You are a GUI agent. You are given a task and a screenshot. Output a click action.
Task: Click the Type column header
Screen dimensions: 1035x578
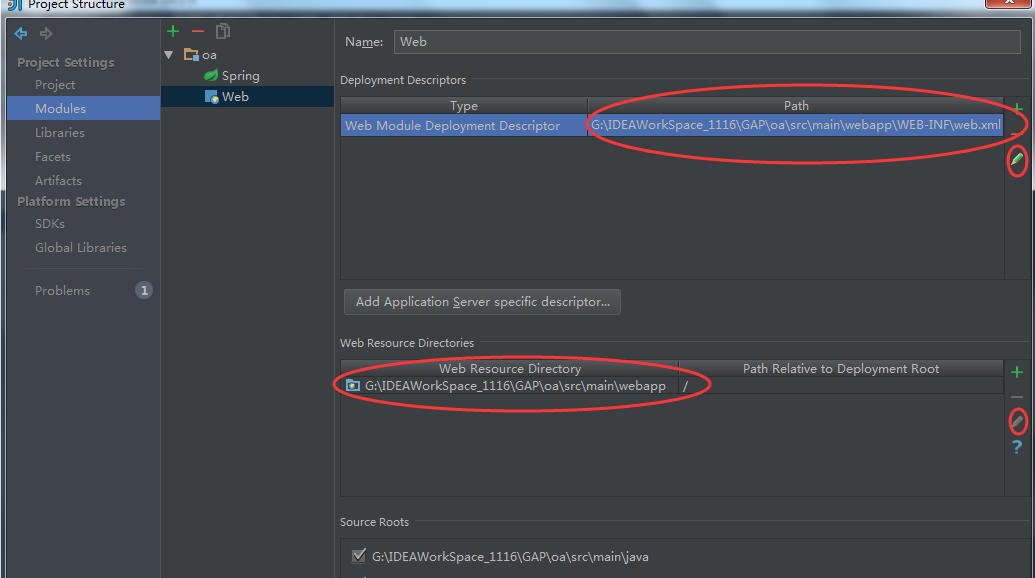(x=464, y=106)
